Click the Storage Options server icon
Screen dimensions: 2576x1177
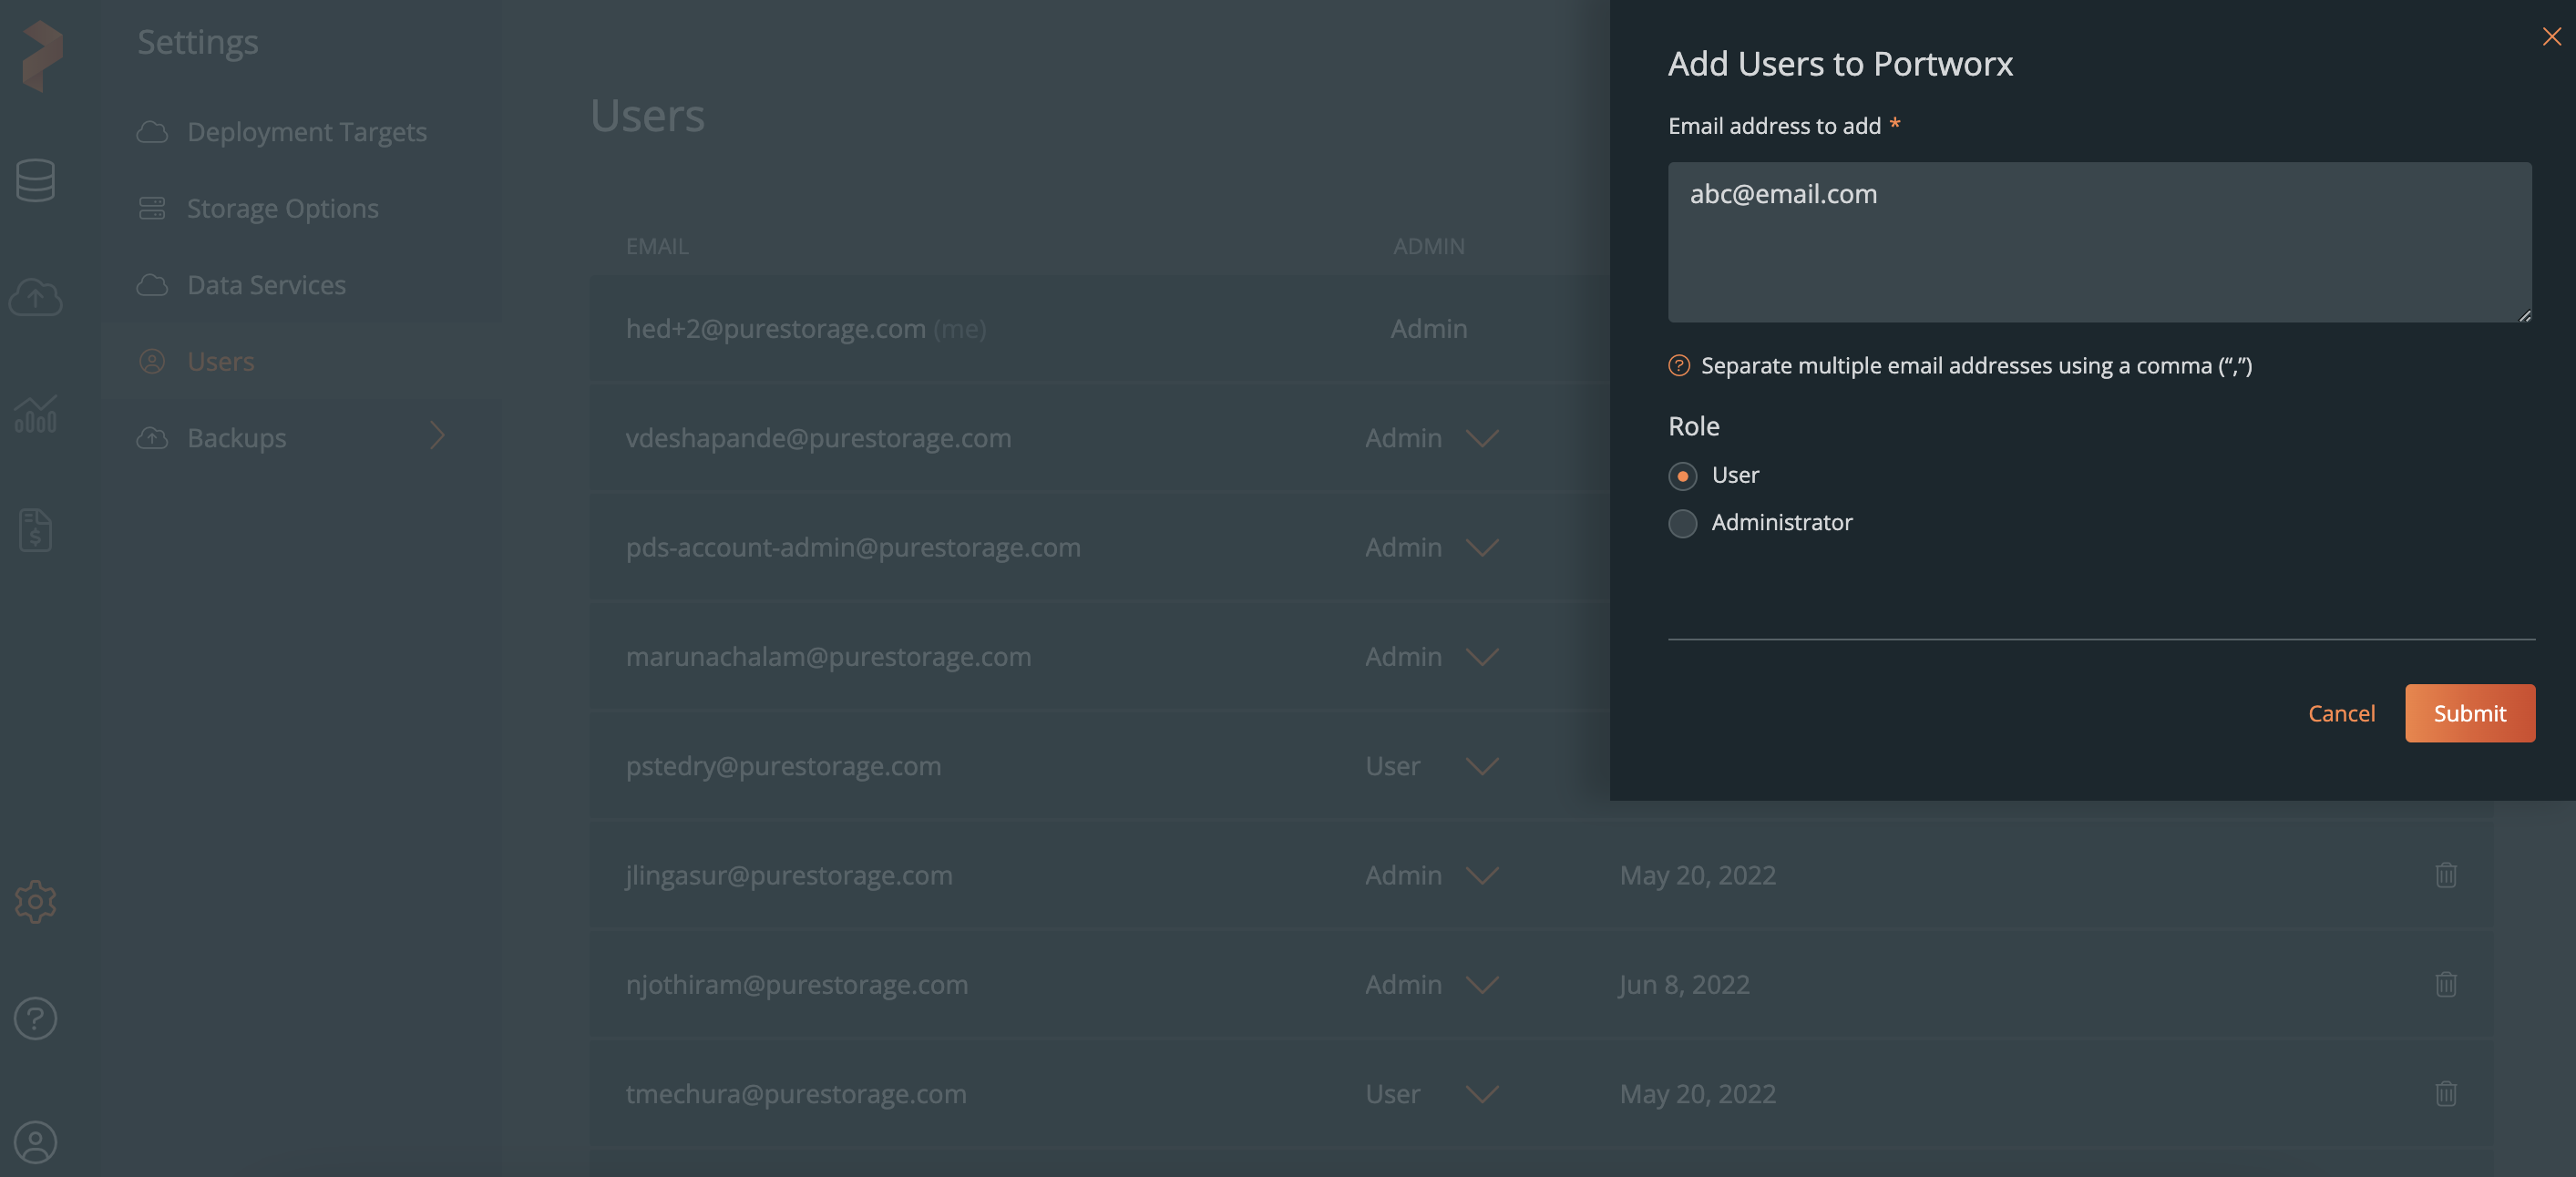(152, 208)
